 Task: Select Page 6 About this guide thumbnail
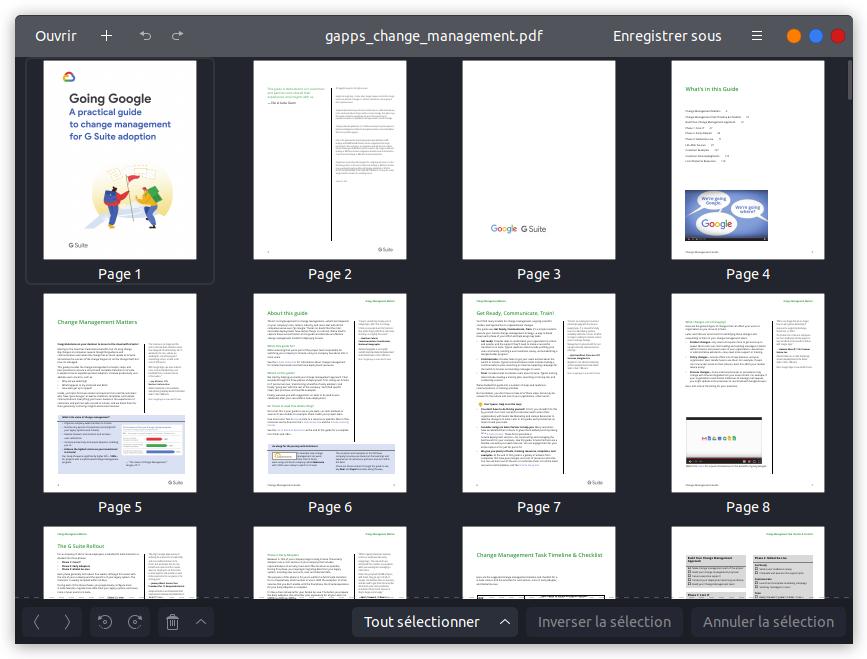330,393
